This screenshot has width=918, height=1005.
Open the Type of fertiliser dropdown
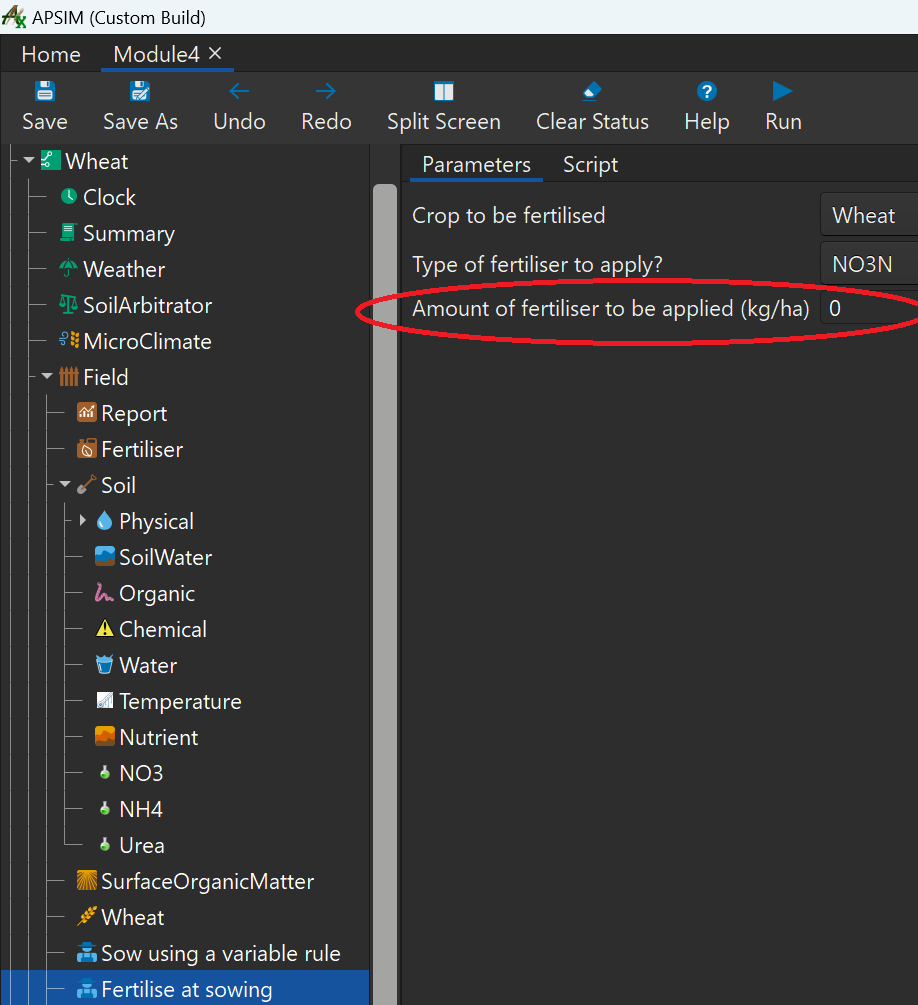click(869, 264)
